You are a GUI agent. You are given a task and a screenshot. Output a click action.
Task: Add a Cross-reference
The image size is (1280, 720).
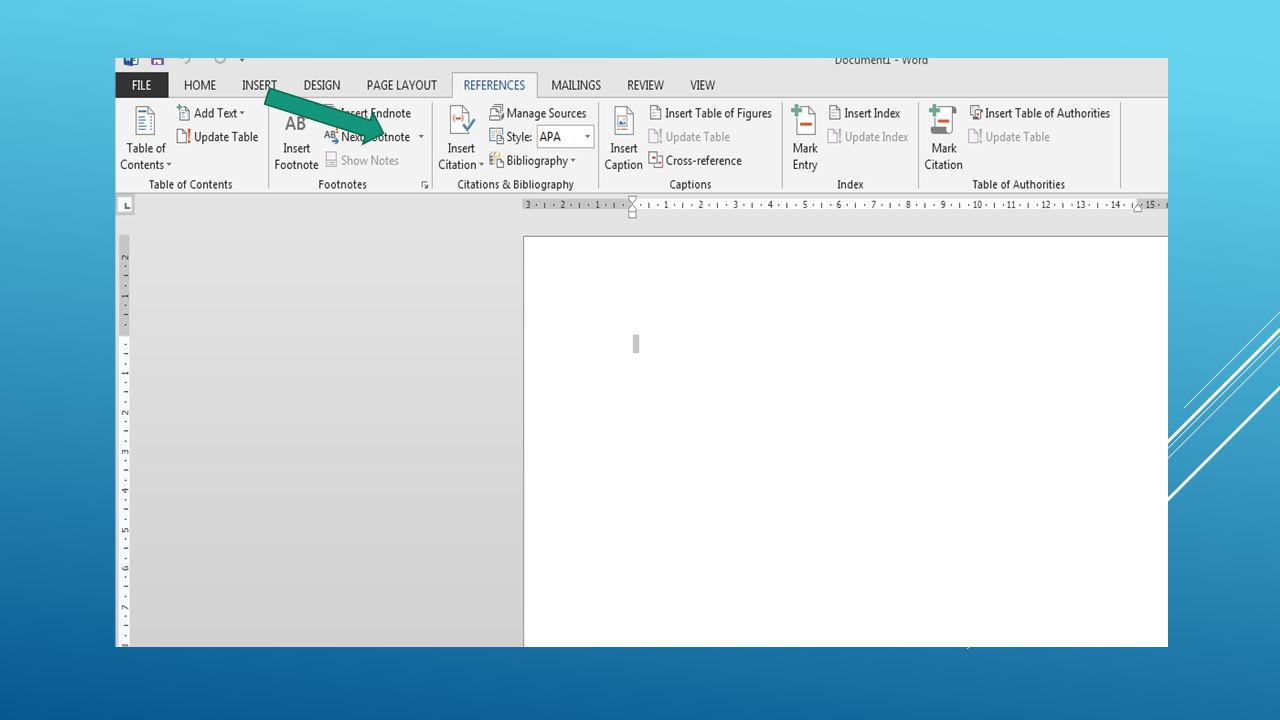tap(695, 160)
